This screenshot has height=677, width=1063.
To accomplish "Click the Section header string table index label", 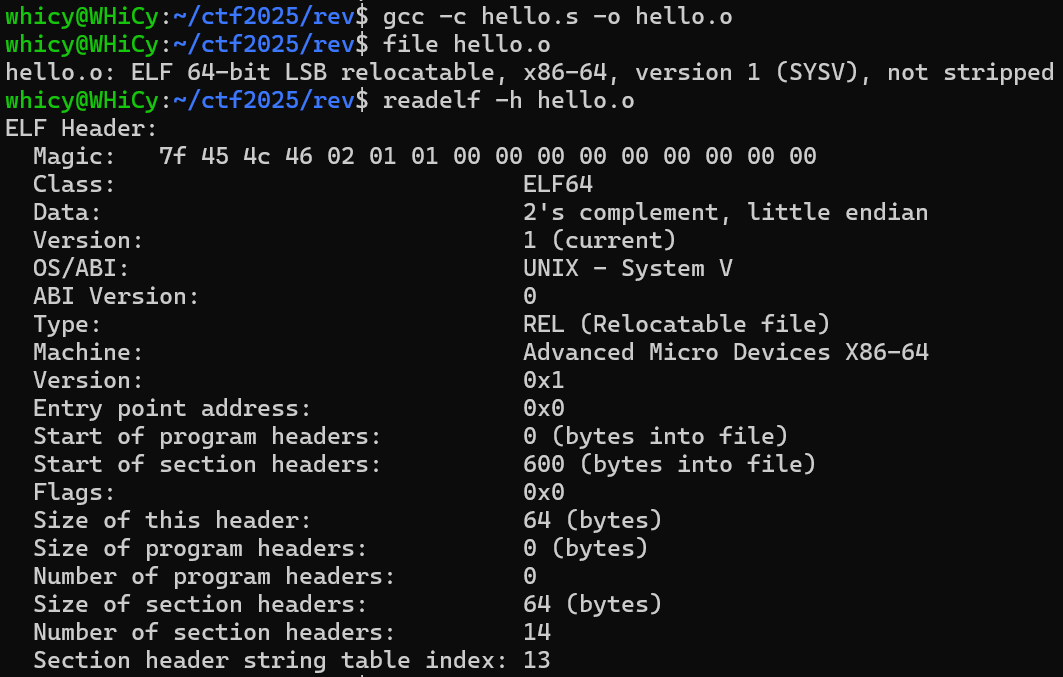I will pos(270,660).
